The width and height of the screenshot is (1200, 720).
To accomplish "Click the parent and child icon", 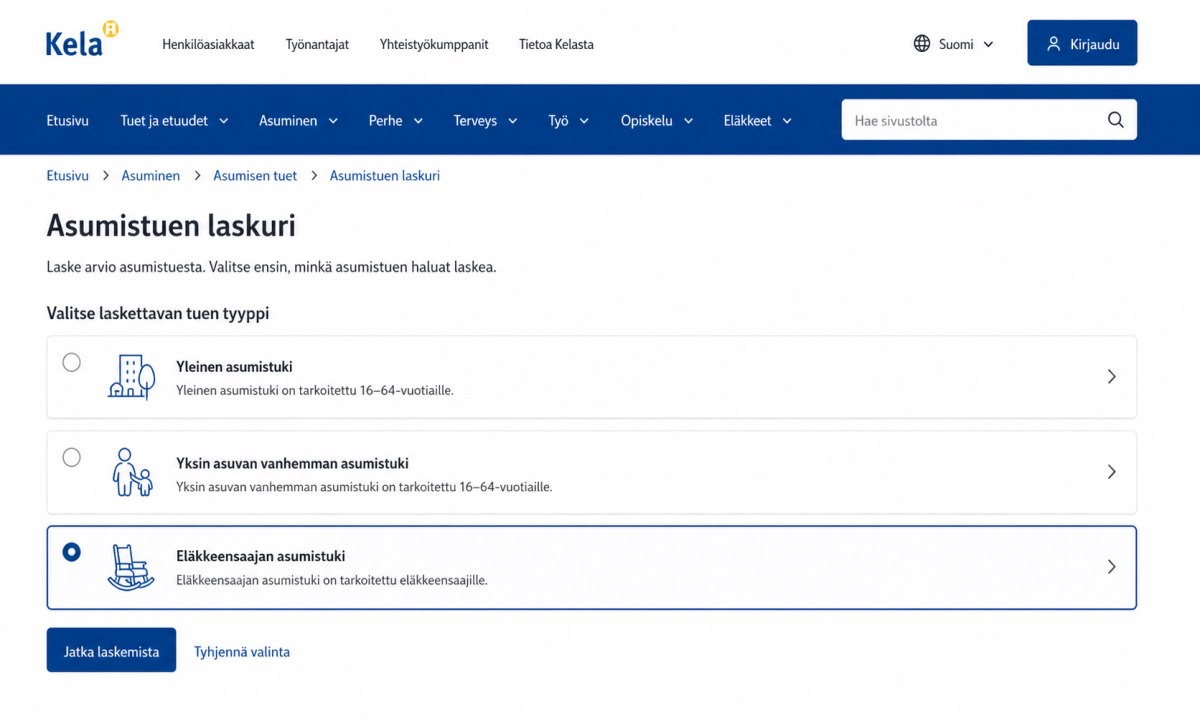I will click(x=132, y=472).
